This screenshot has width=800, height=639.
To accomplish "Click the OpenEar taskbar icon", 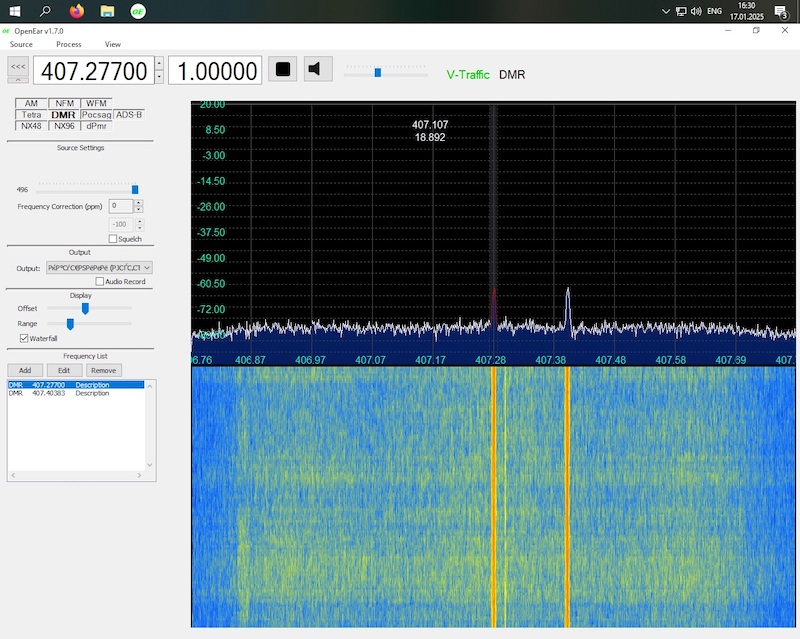I will click(138, 11).
